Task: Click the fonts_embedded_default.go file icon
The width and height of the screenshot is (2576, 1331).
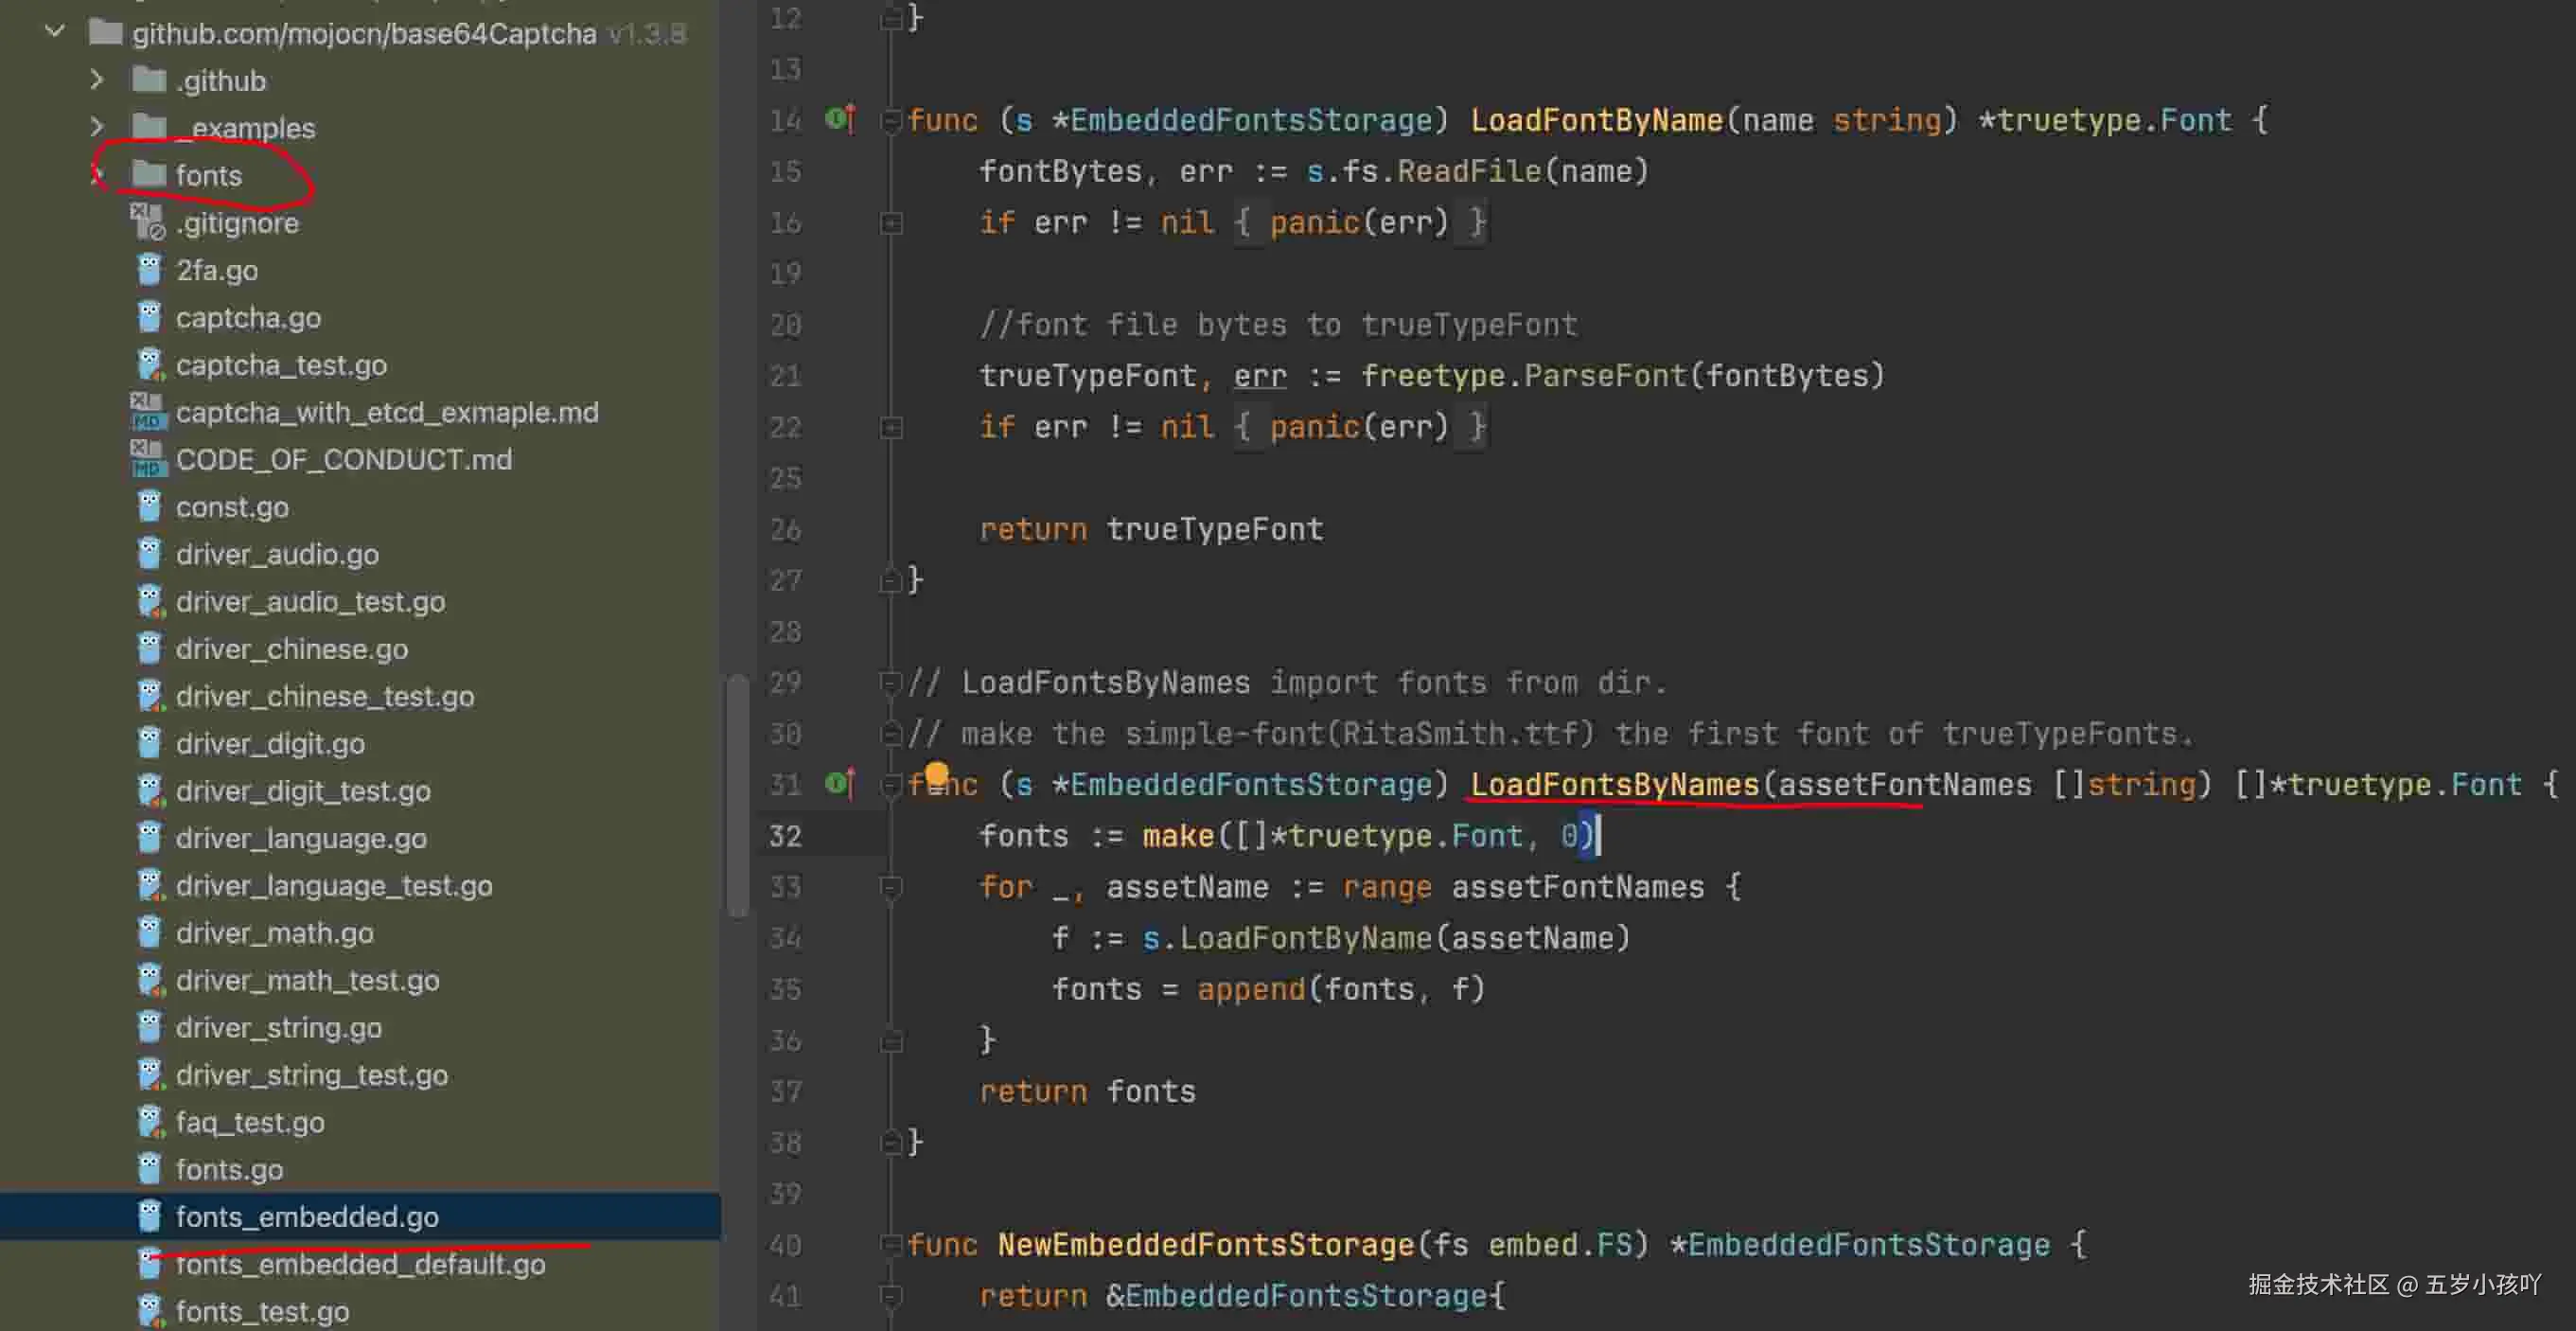Action: click(149, 1264)
